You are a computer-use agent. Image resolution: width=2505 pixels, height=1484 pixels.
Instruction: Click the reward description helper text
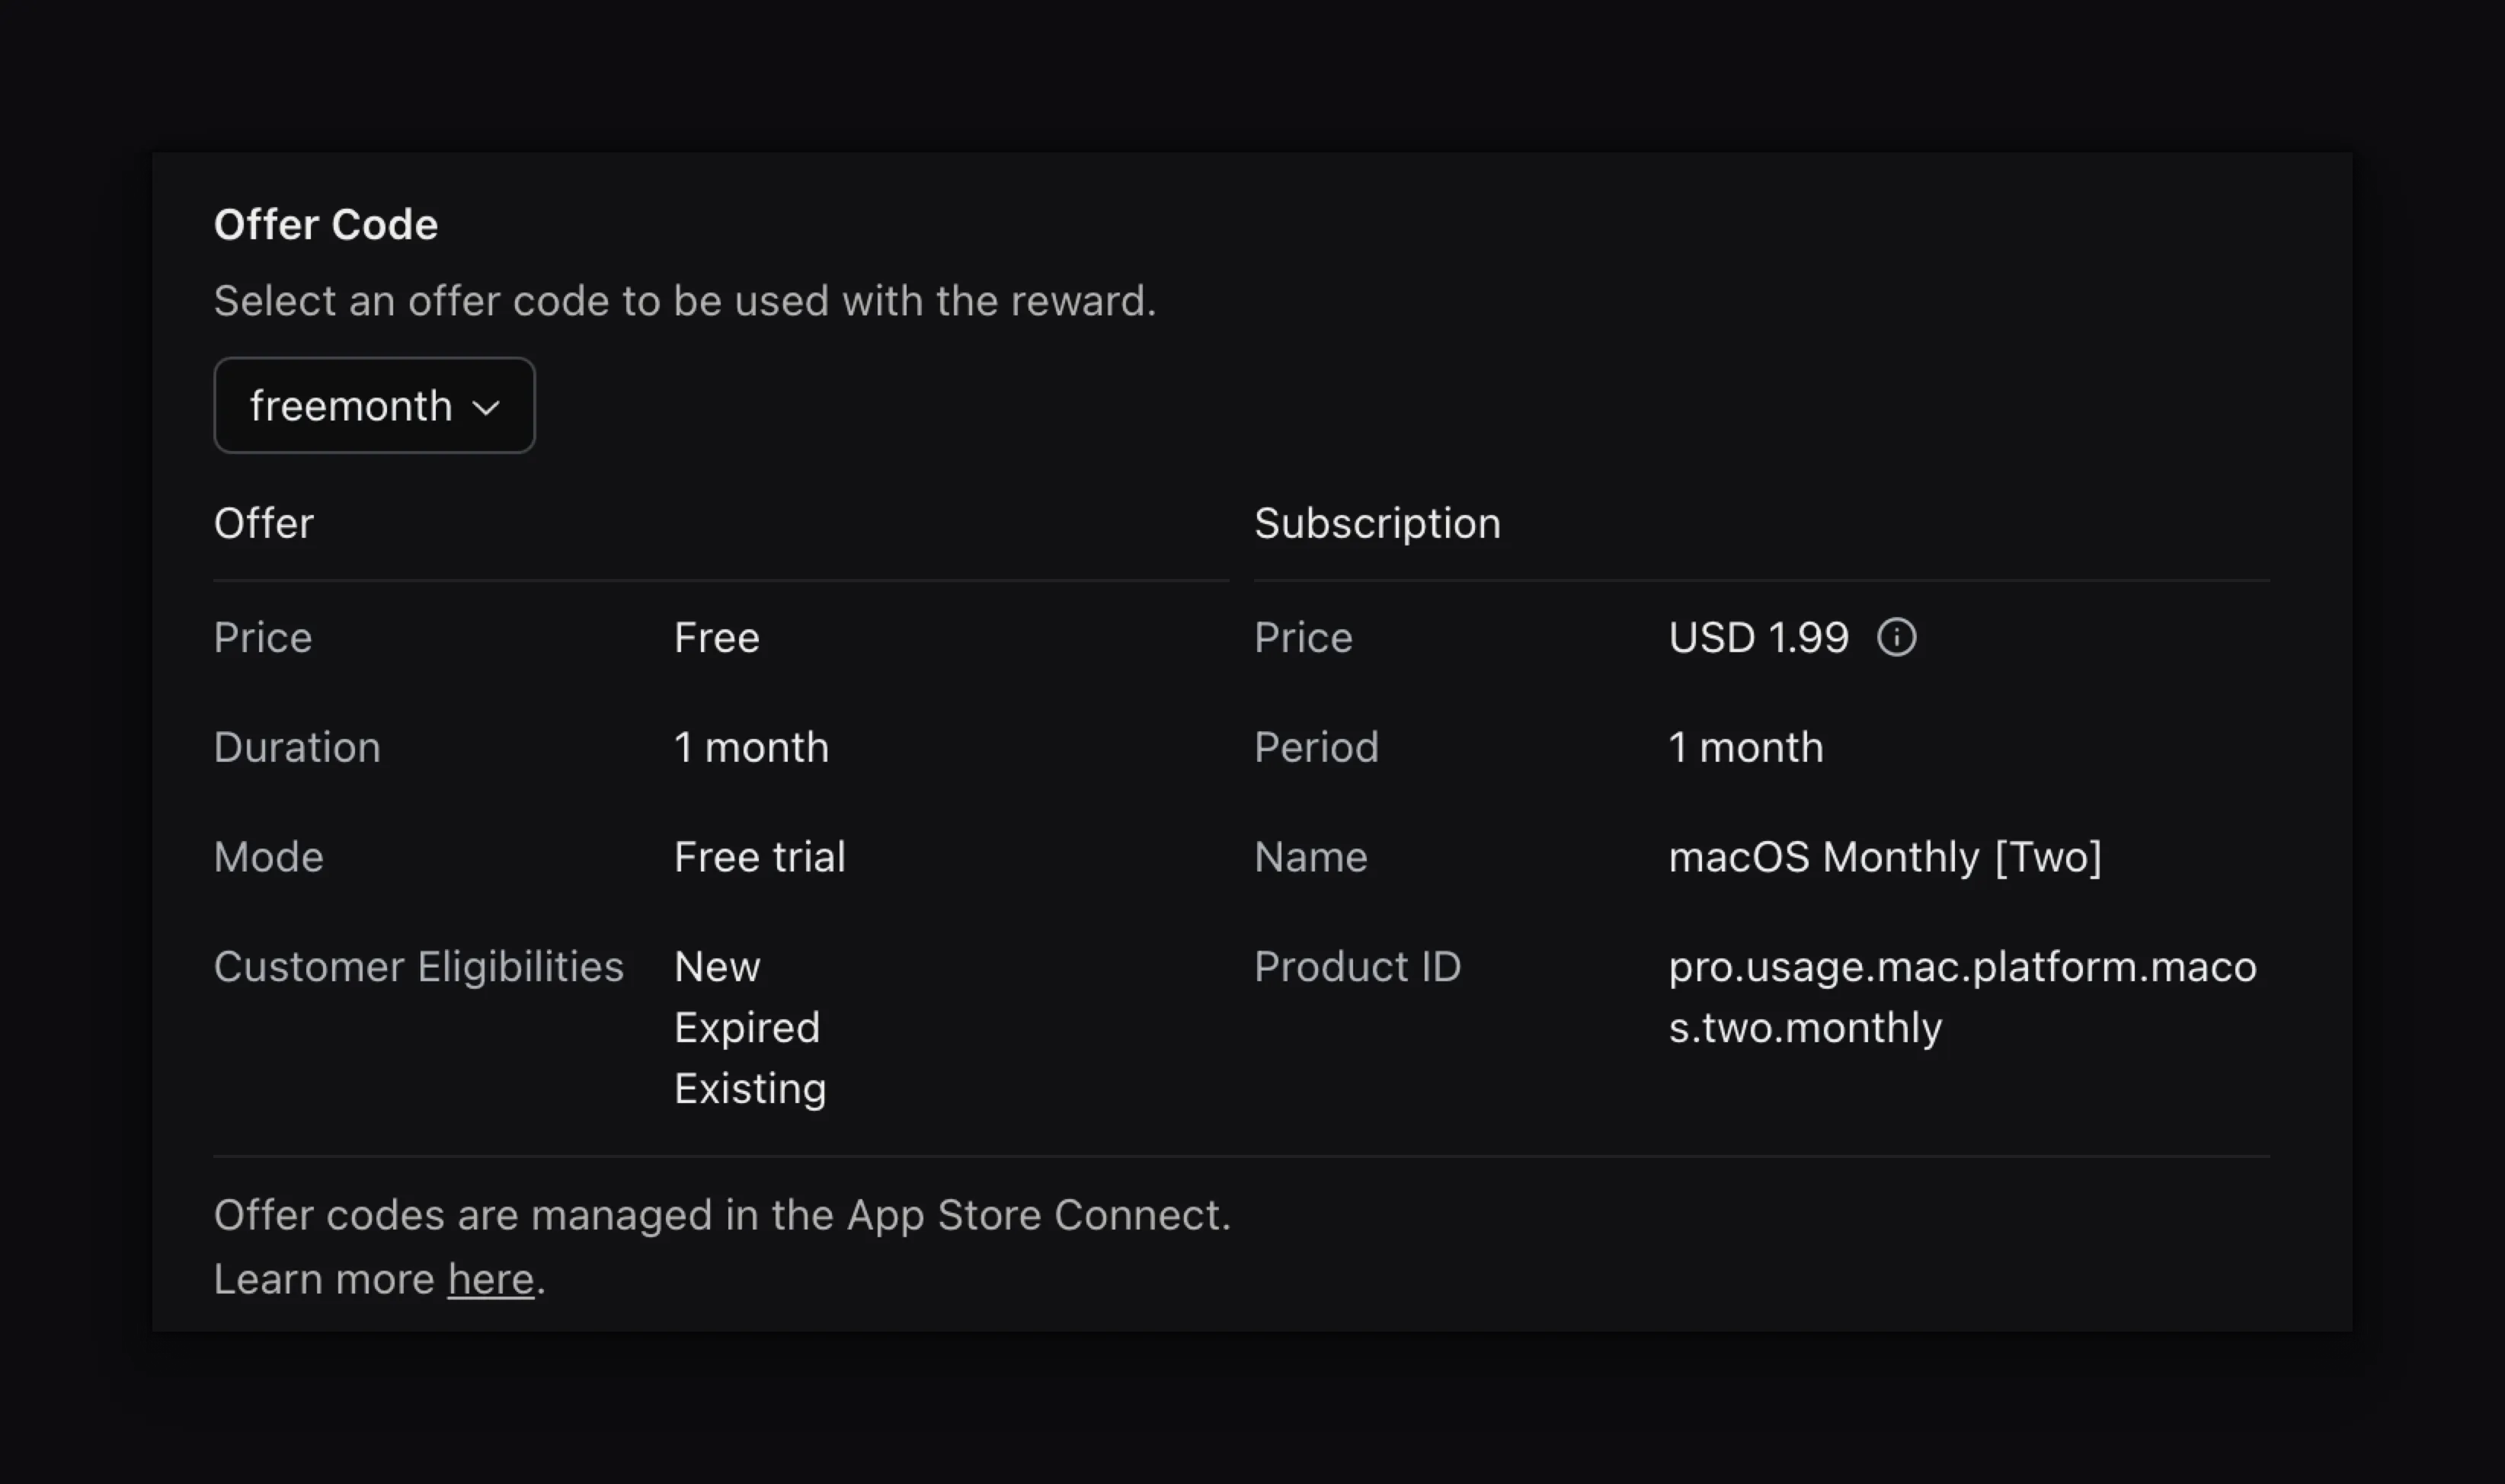pos(686,300)
